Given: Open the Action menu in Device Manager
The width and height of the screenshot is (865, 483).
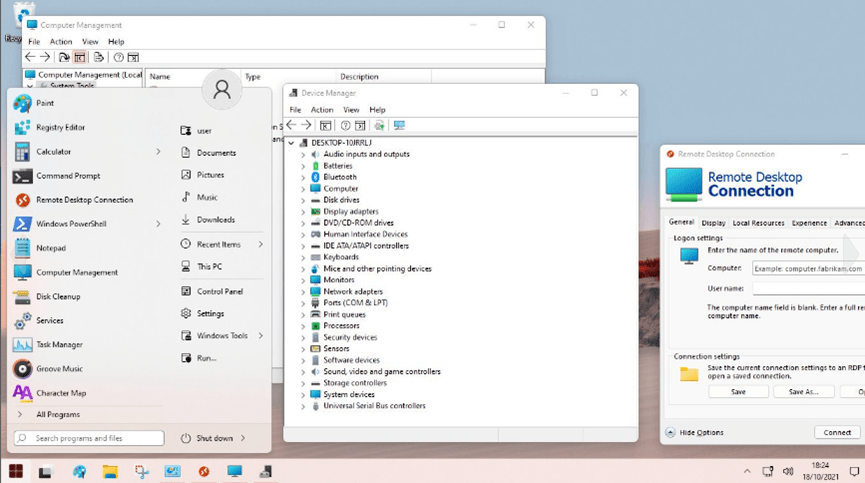Looking at the screenshot, I should (321, 109).
